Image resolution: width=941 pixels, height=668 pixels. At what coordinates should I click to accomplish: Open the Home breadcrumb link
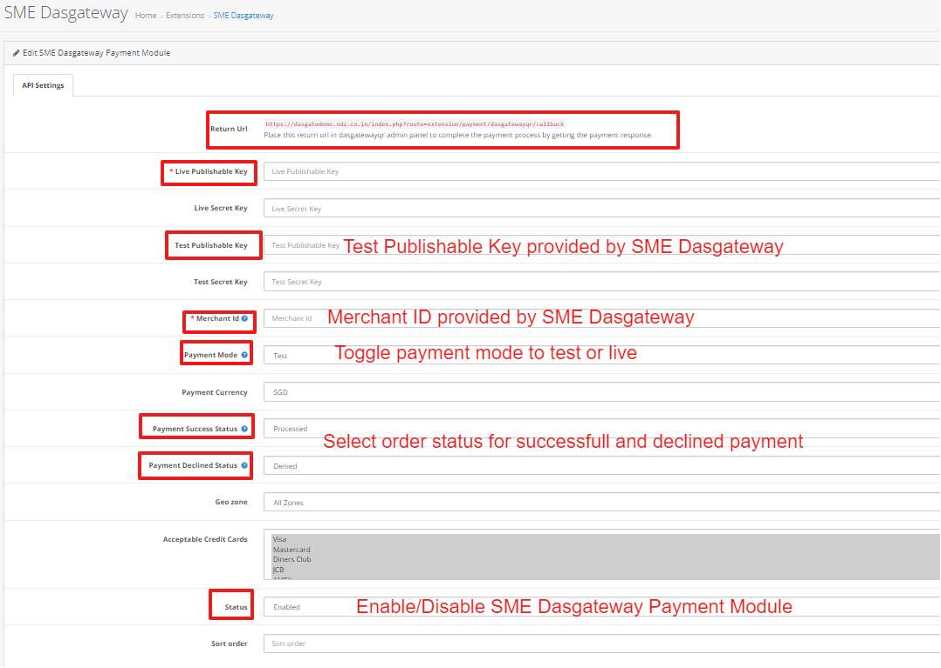click(145, 16)
